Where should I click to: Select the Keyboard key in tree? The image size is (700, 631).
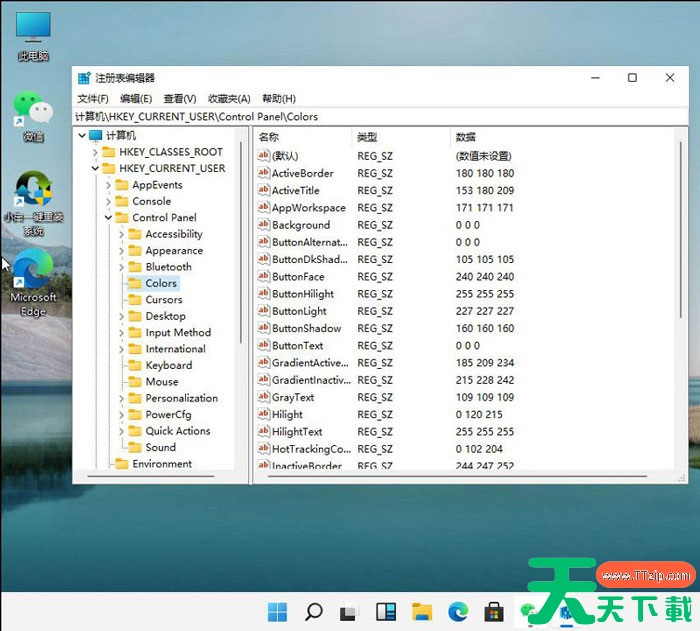[169, 365]
